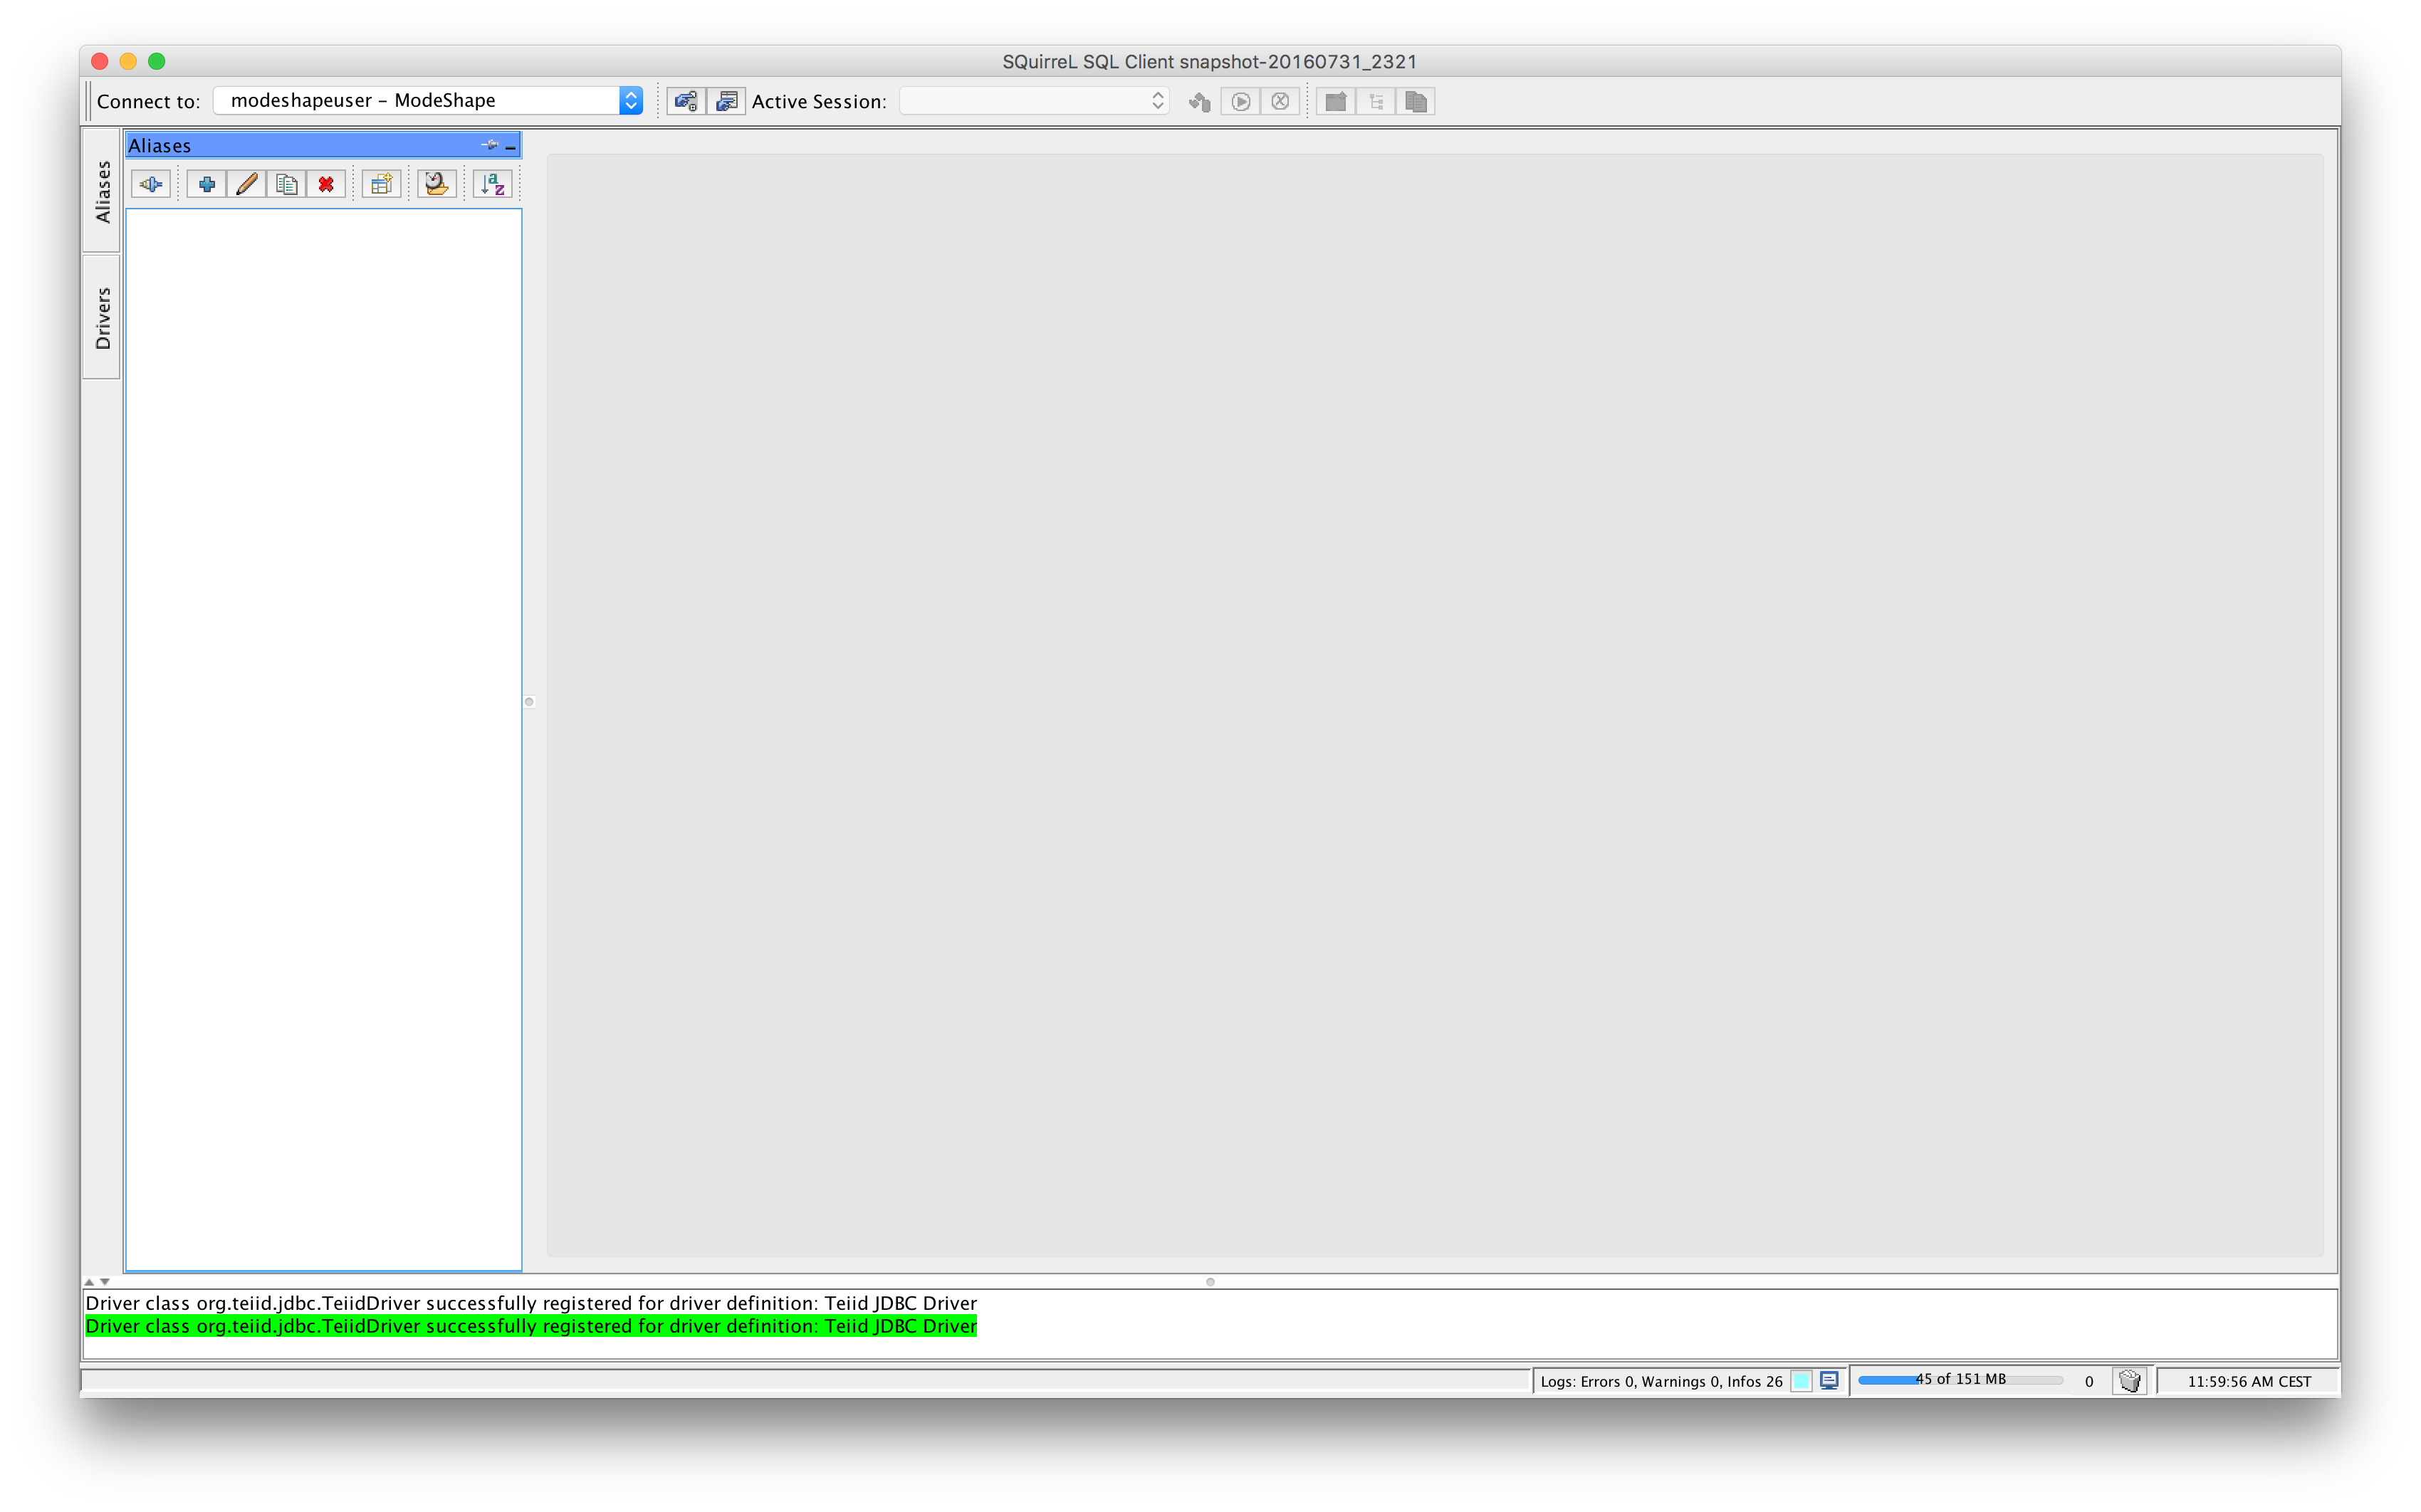Copy the selected alias

[287, 183]
